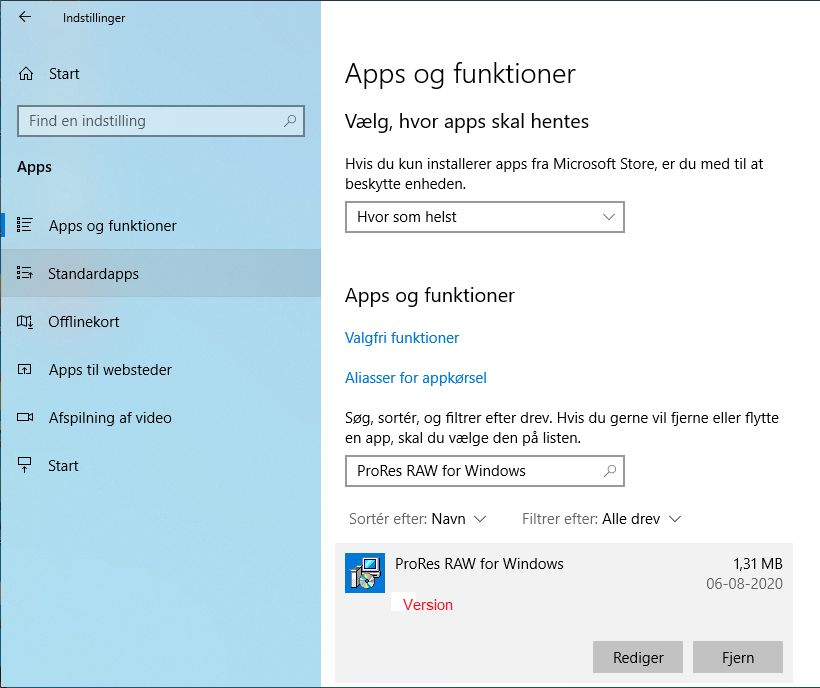Open the Sortér efter Navn dropdown
820x688 pixels.
coord(417,519)
